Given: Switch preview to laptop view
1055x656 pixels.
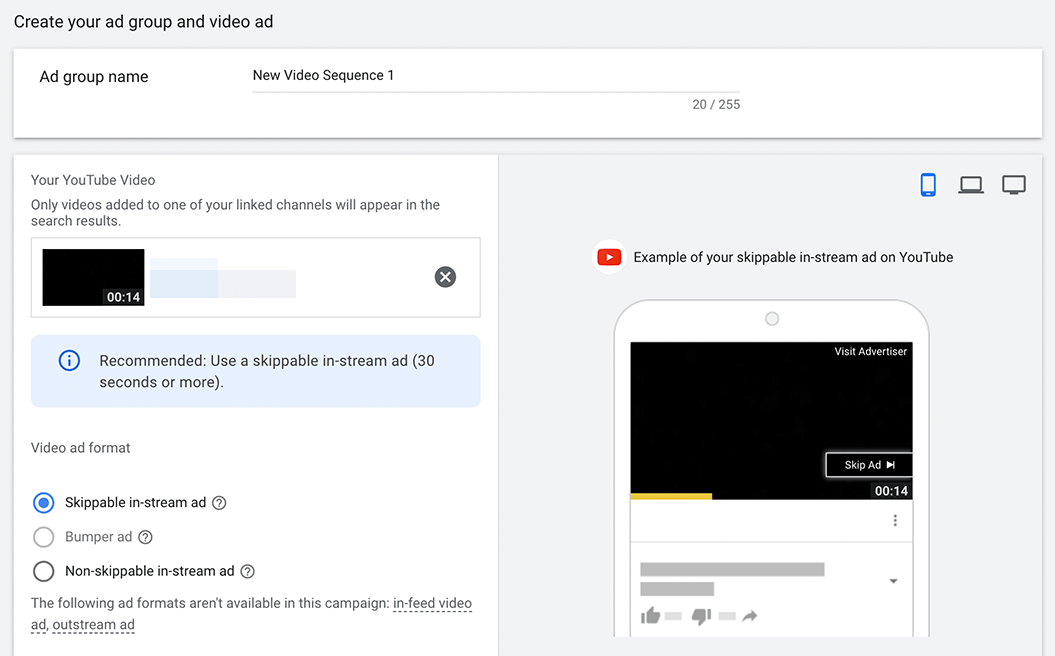Looking at the screenshot, I should point(971,184).
